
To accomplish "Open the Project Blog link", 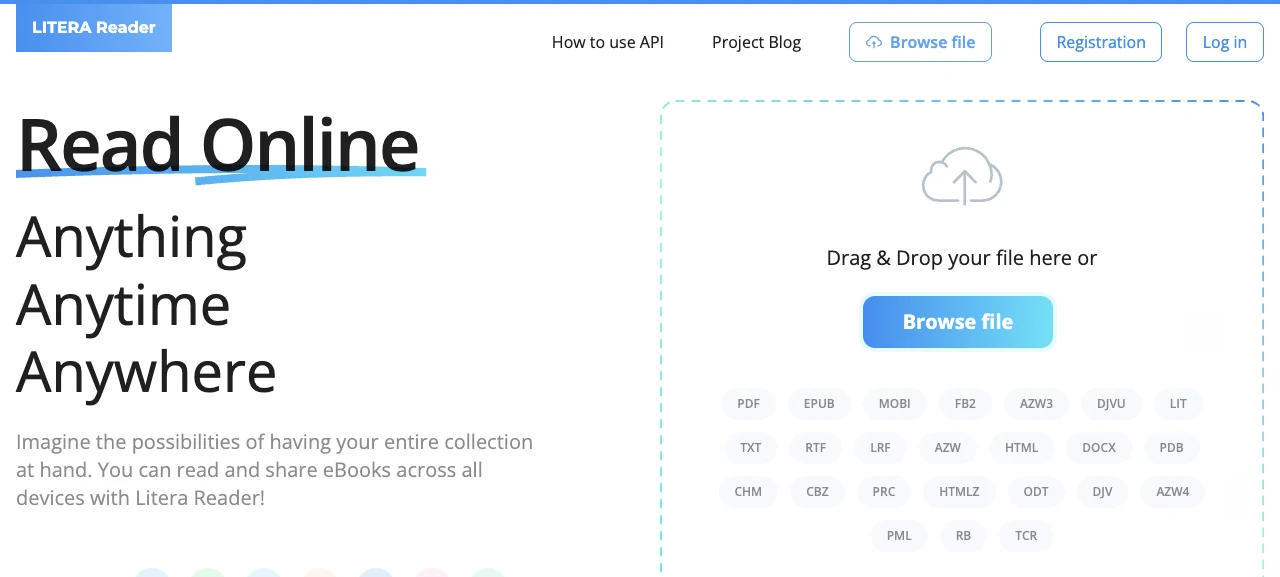I will pos(756,42).
